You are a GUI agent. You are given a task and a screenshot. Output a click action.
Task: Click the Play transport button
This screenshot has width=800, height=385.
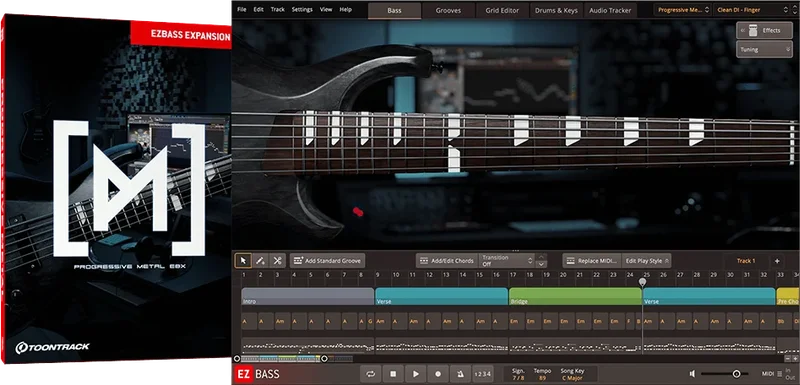coord(416,374)
